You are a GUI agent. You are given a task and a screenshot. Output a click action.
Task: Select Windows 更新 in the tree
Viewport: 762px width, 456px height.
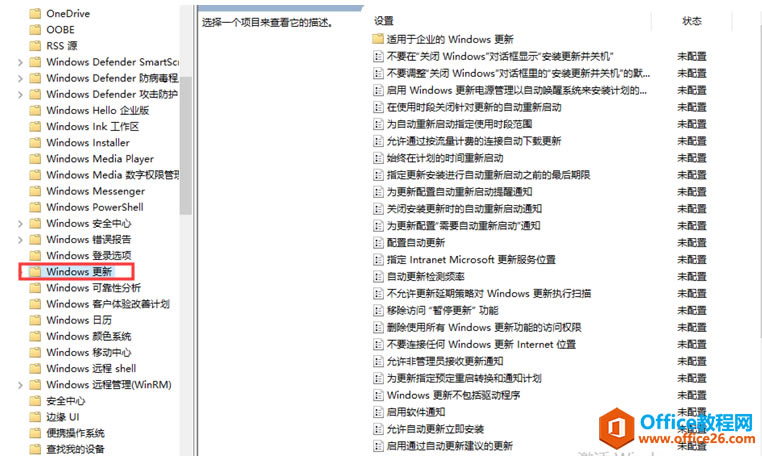click(79, 271)
